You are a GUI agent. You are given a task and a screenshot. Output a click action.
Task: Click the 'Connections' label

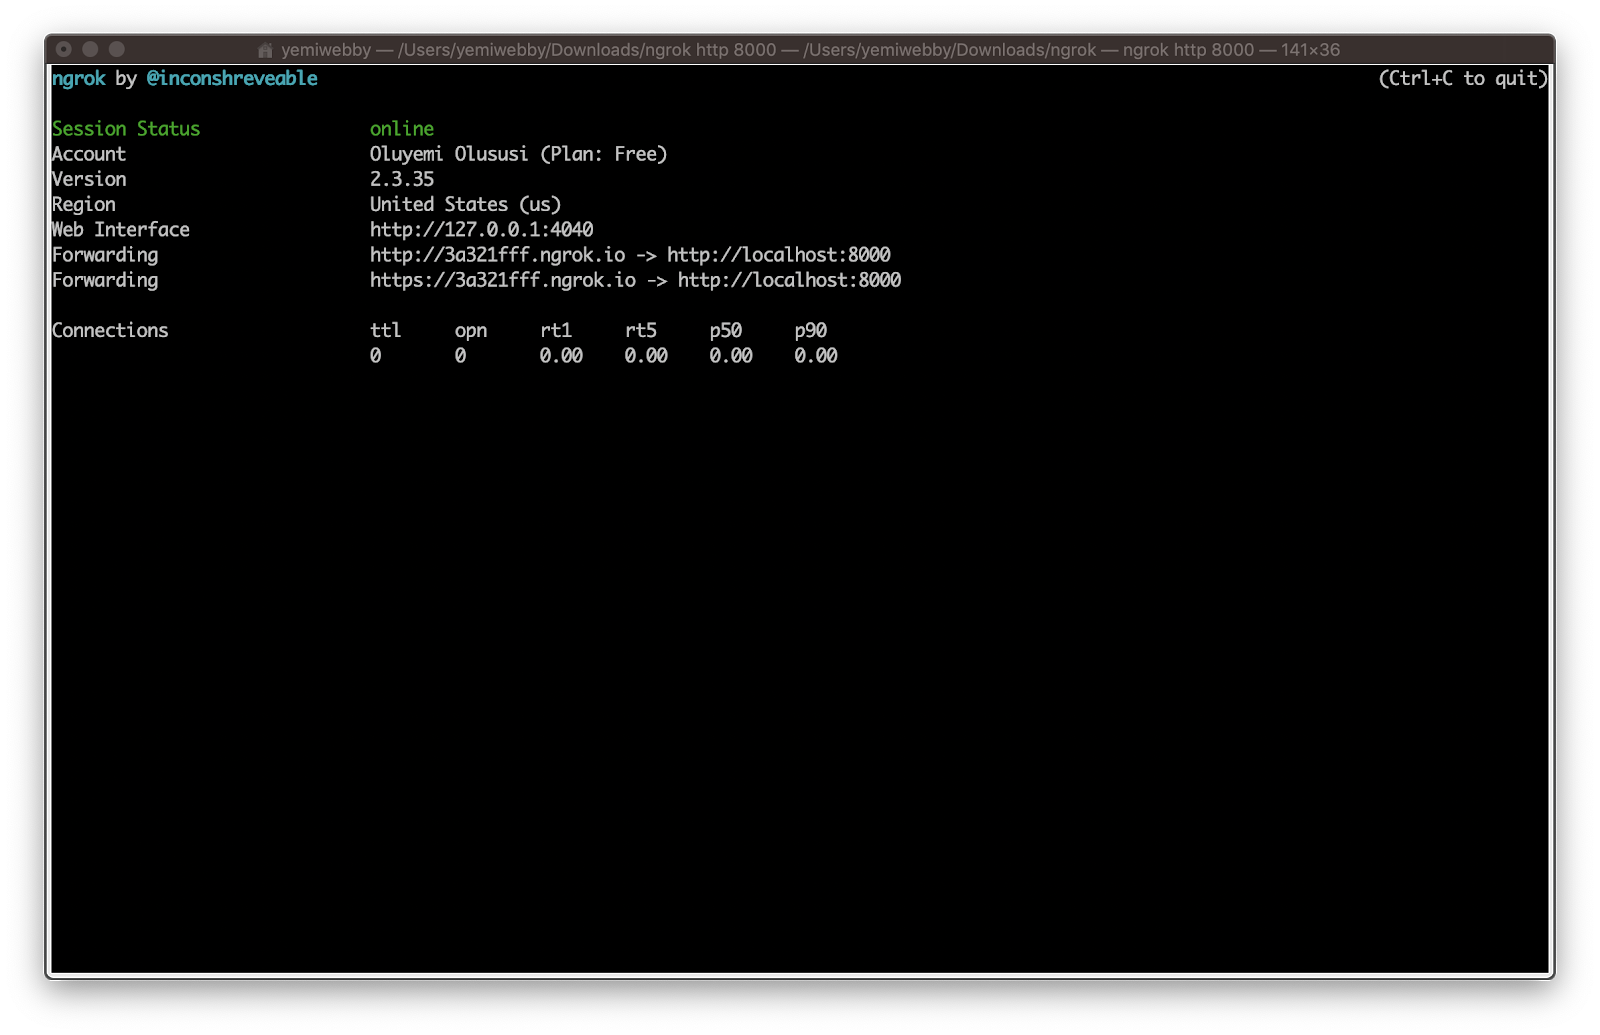[x=110, y=330]
